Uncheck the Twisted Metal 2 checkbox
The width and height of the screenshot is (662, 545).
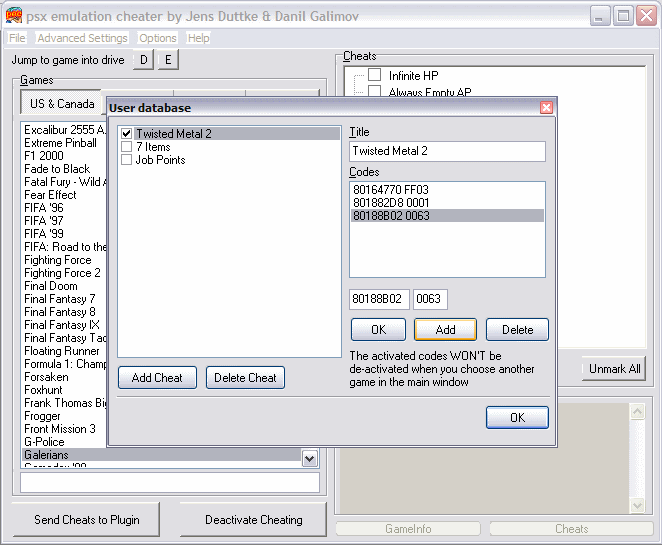126,134
